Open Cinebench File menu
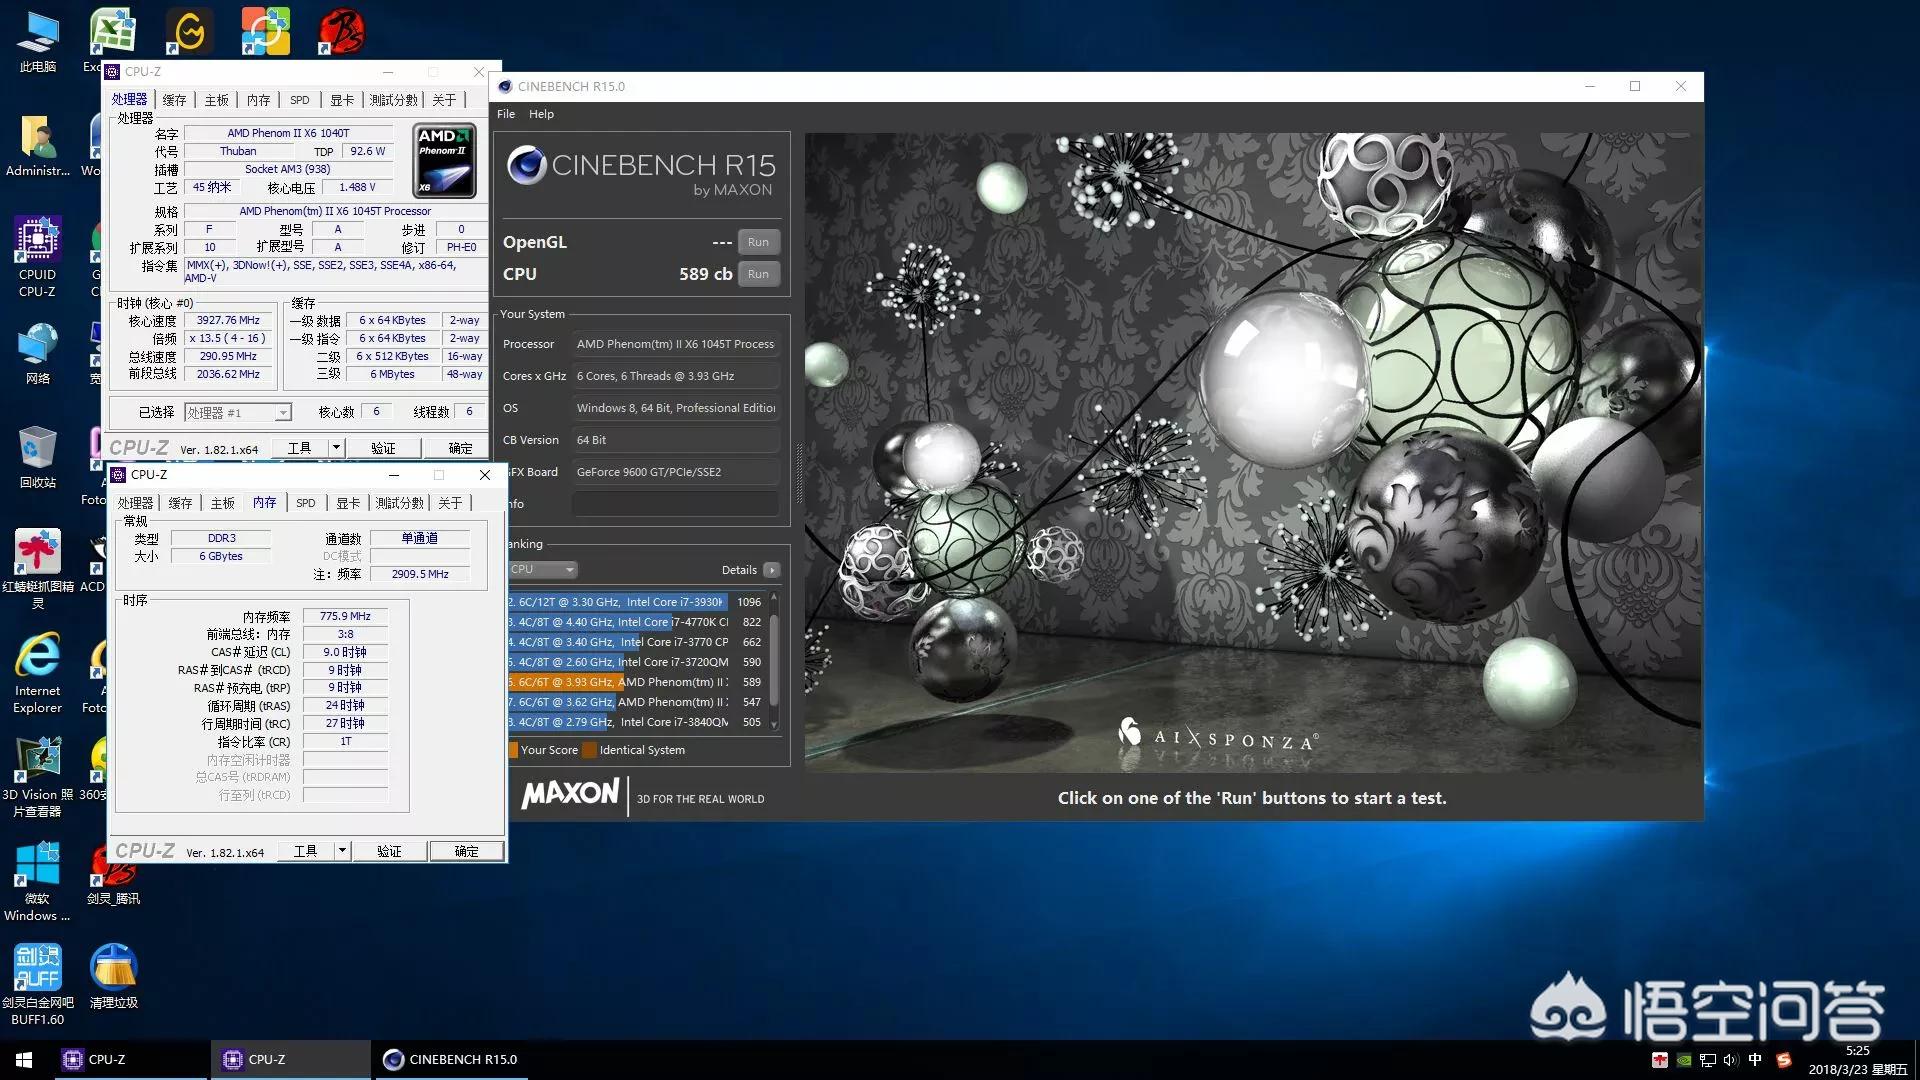Image resolution: width=1920 pixels, height=1080 pixels. click(x=506, y=114)
